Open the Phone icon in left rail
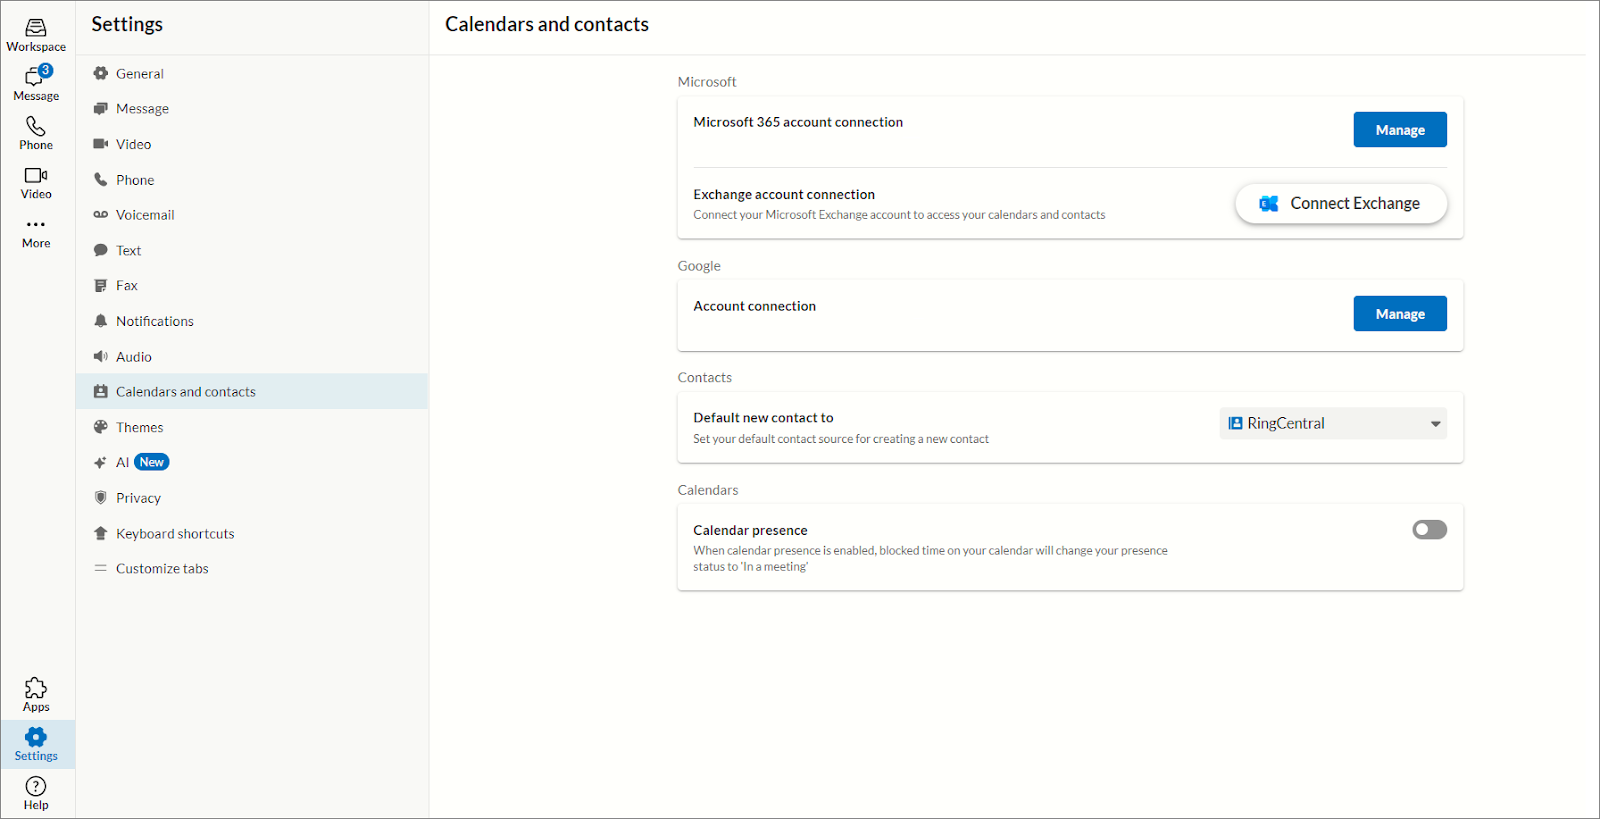1600x819 pixels. pos(36,126)
